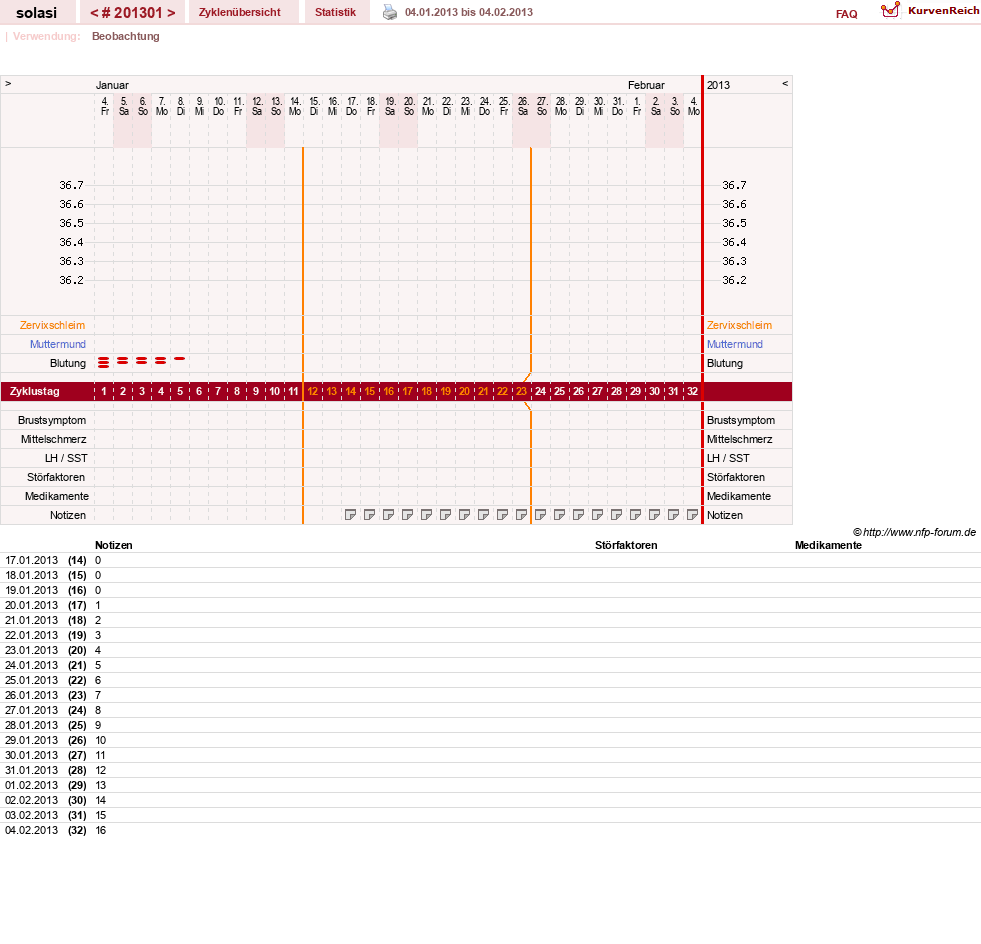The width and height of the screenshot is (981, 944).
Task: Click light bleeding marker on cycle day 5
Action: pos(180,358)
